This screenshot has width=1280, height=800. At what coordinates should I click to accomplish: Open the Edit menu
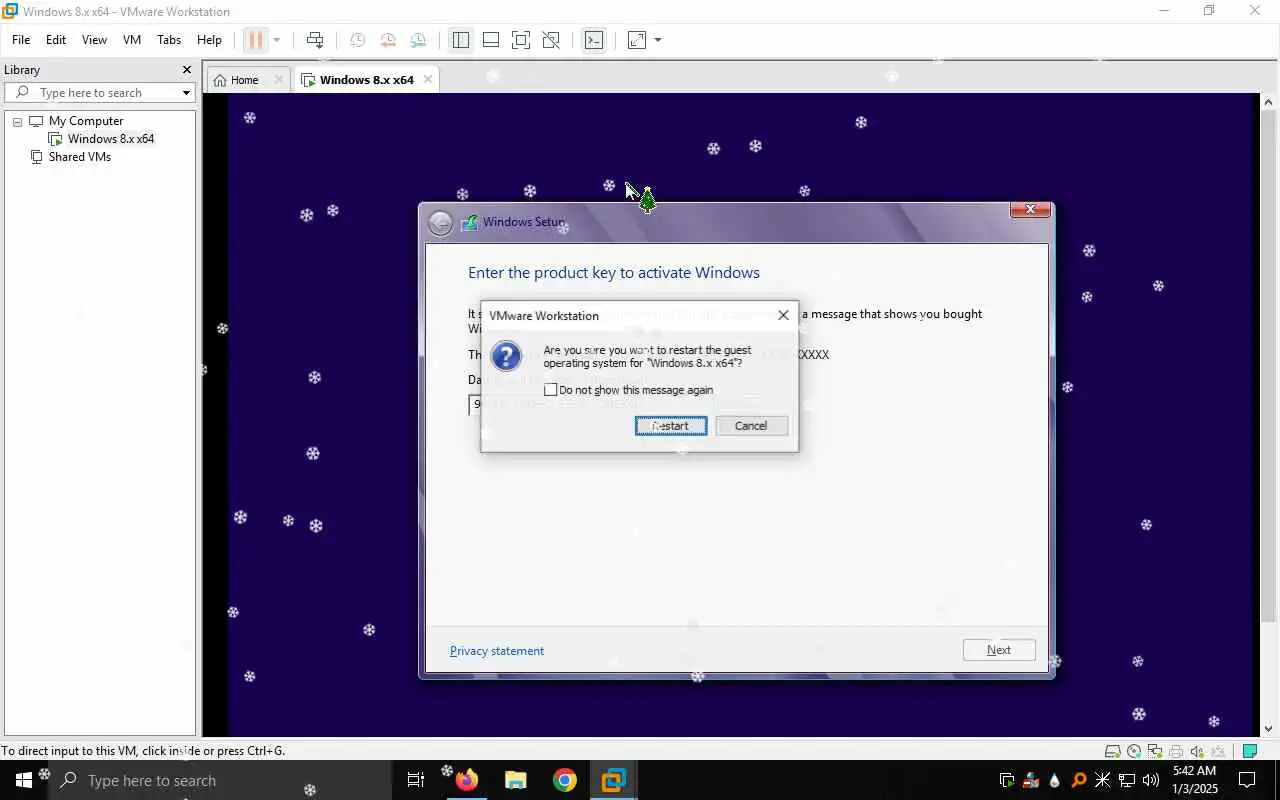[x=56, y=40]
